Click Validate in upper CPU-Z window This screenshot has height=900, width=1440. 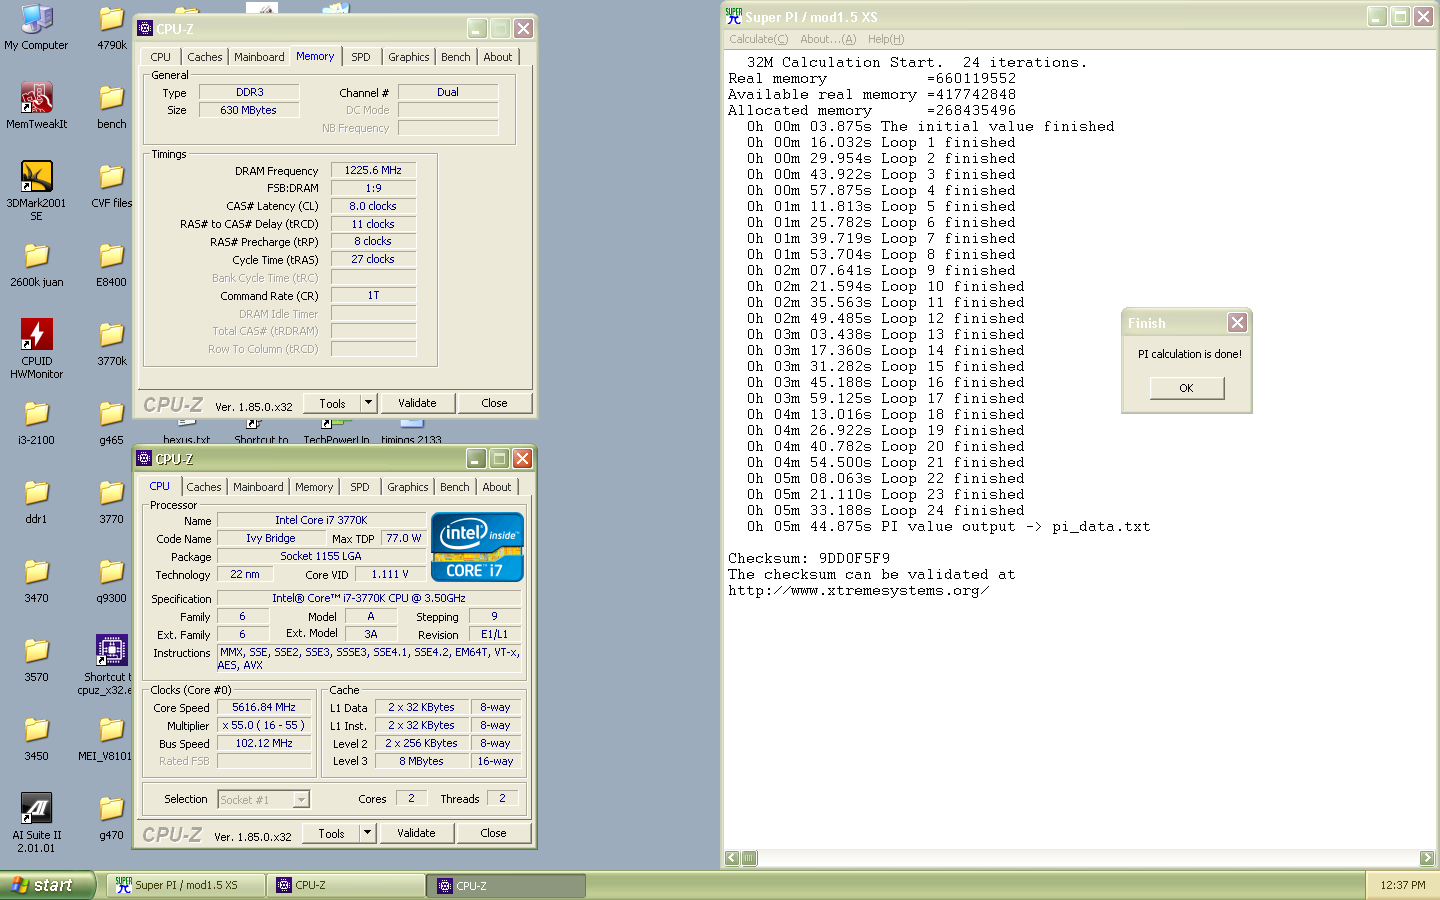[x=417, y=403]
